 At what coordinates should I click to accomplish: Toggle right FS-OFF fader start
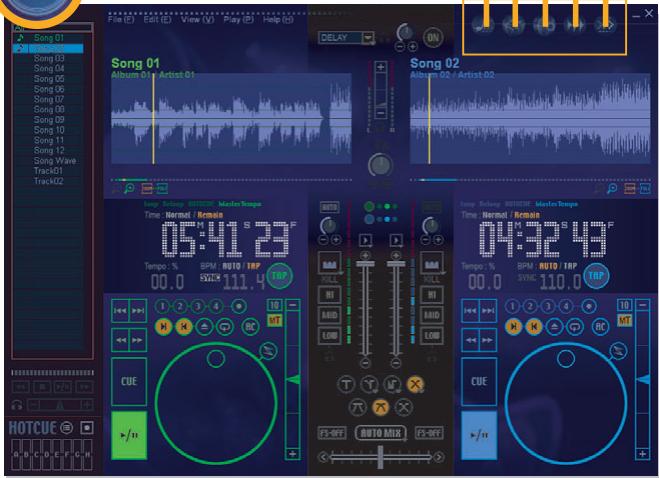click(x=429, y=433)
